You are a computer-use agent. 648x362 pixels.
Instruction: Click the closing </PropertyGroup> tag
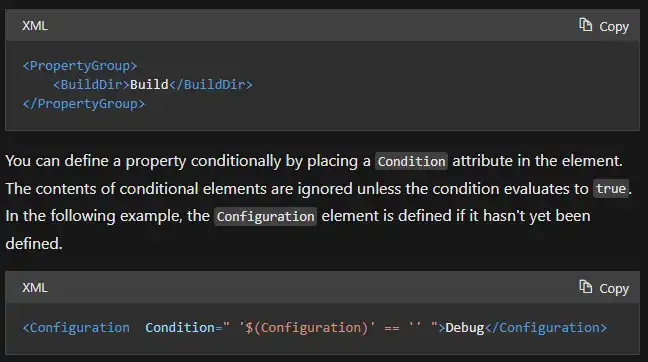pos(84,104)
